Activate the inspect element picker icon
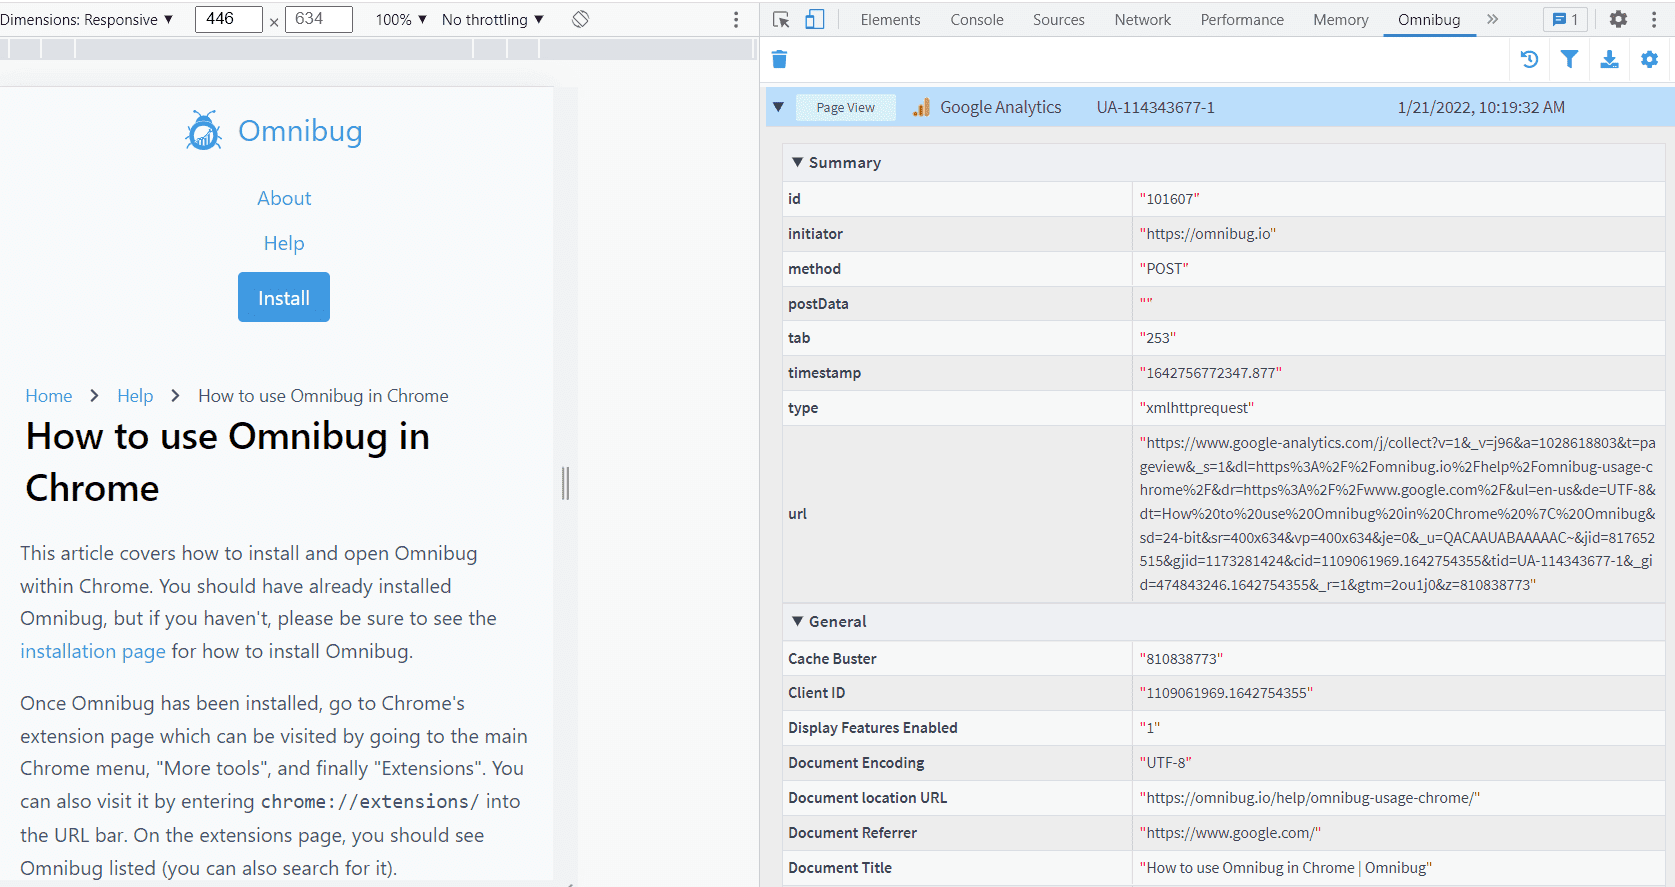 (782, 19)
